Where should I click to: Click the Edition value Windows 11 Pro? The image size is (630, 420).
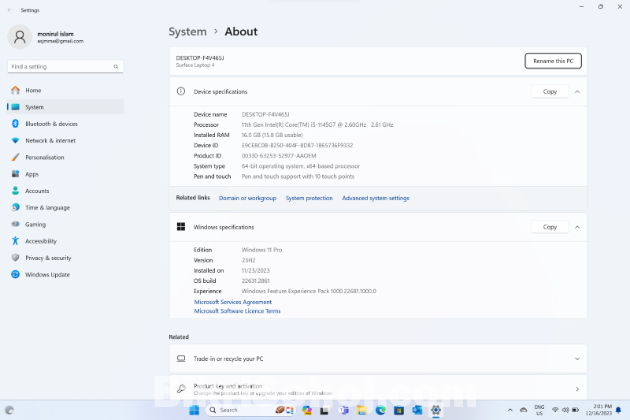pyautogui.click(x=262, y=250)
